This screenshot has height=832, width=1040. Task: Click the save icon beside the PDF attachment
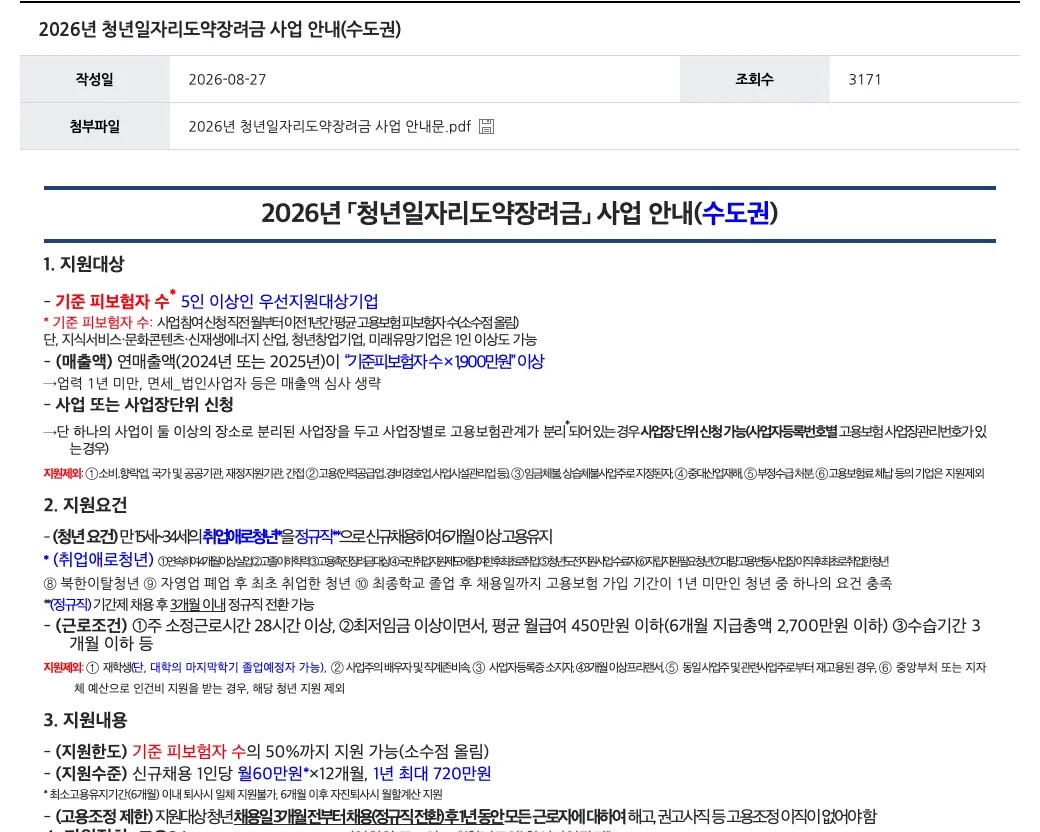[486, 126]
